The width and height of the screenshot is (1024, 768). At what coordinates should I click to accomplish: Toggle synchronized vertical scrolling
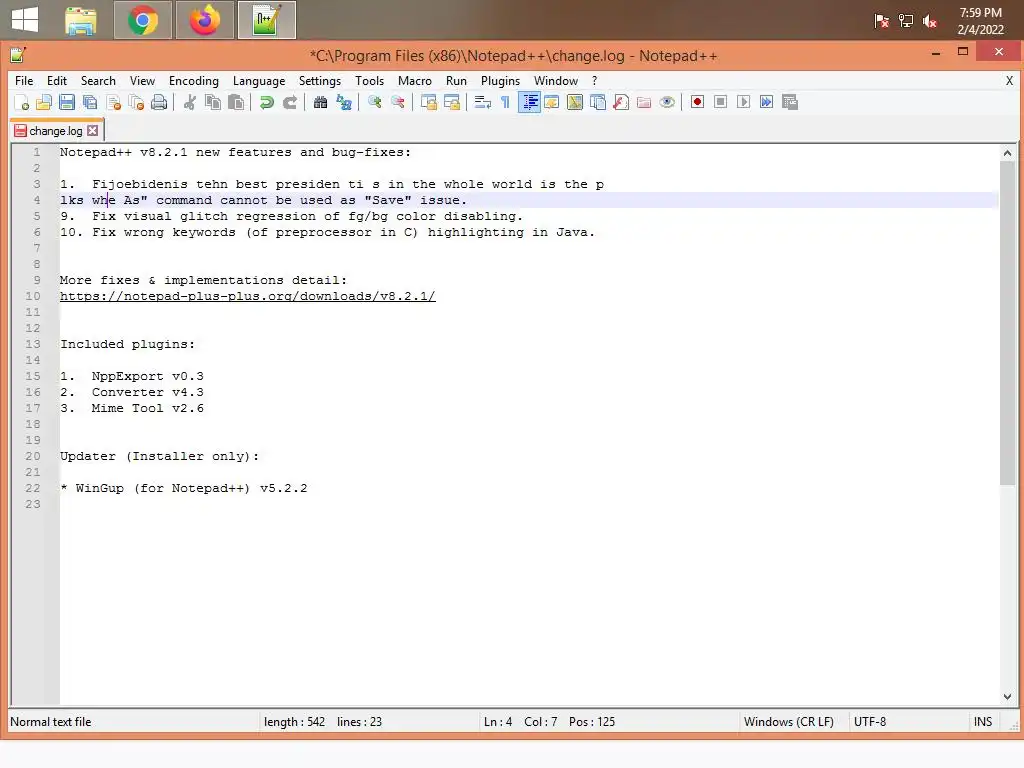[x=428, y=103]
